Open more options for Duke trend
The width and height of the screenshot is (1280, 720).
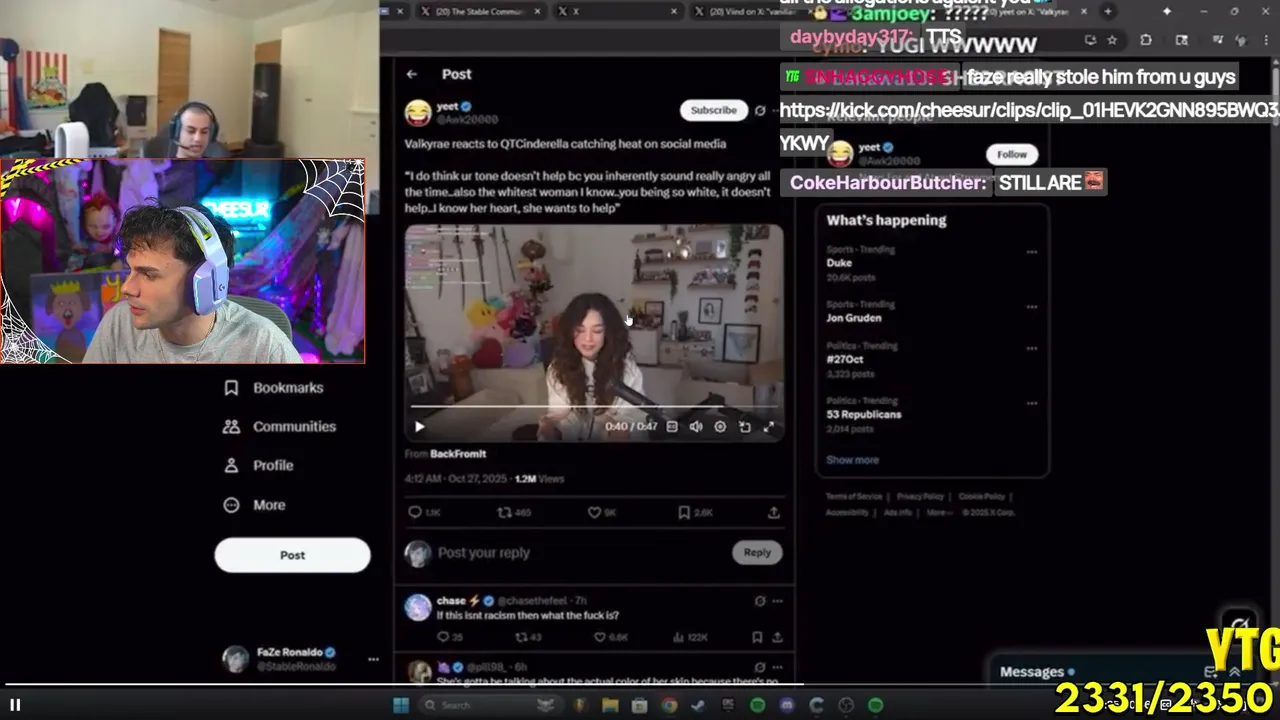[x=1031, y=252]
